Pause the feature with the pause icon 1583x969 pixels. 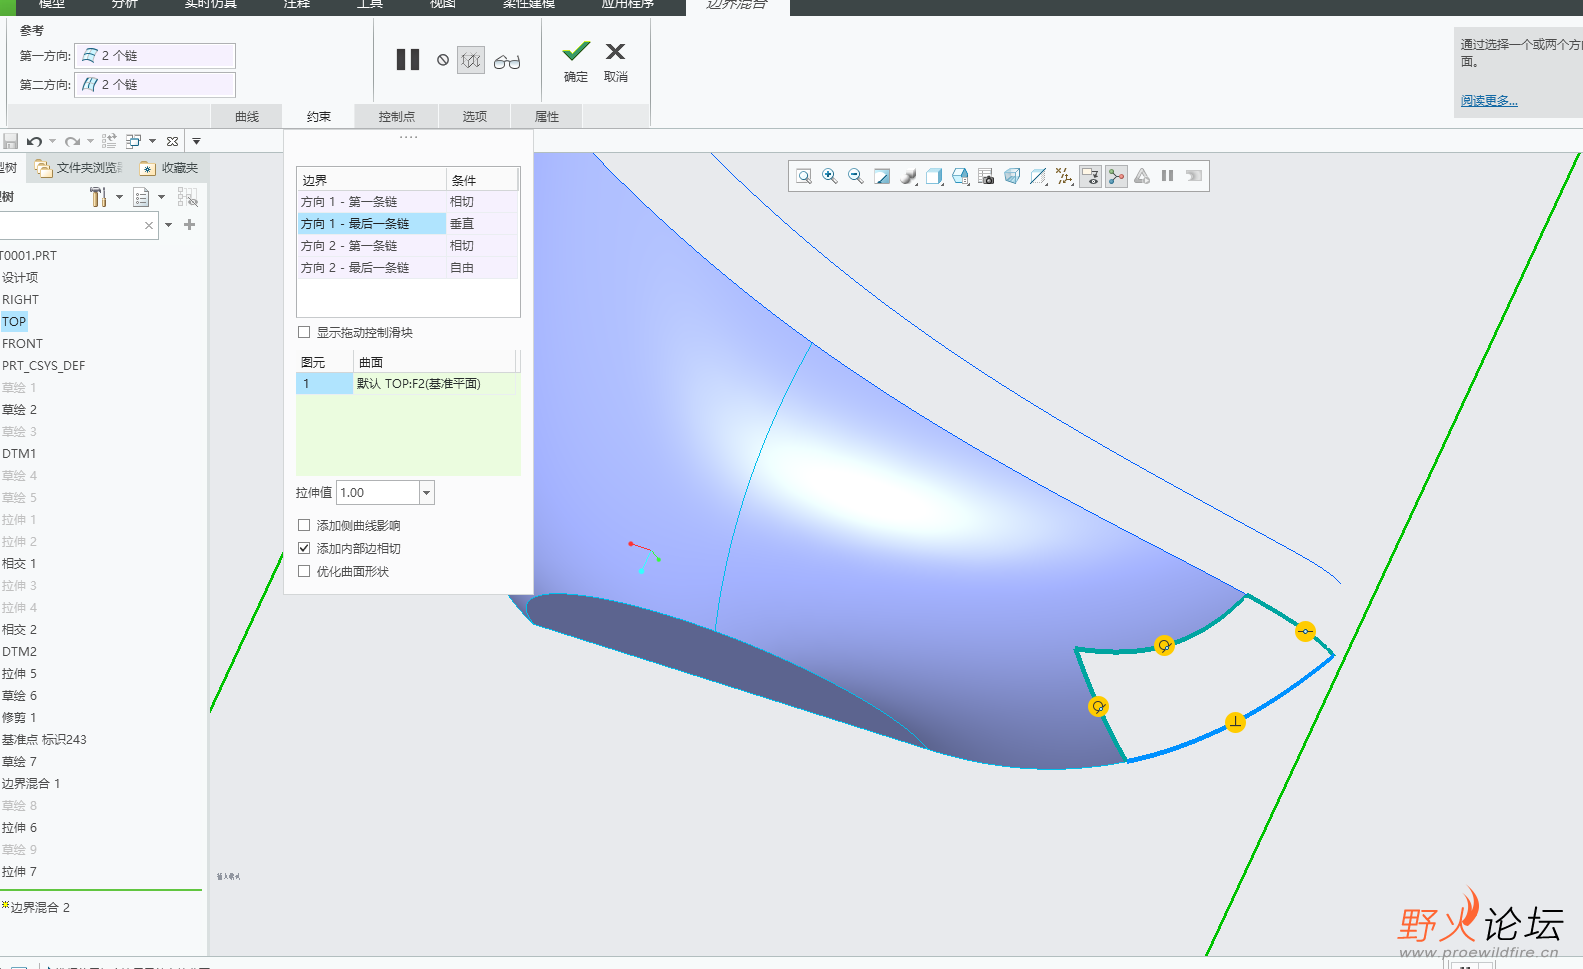(x=408, y=60)
